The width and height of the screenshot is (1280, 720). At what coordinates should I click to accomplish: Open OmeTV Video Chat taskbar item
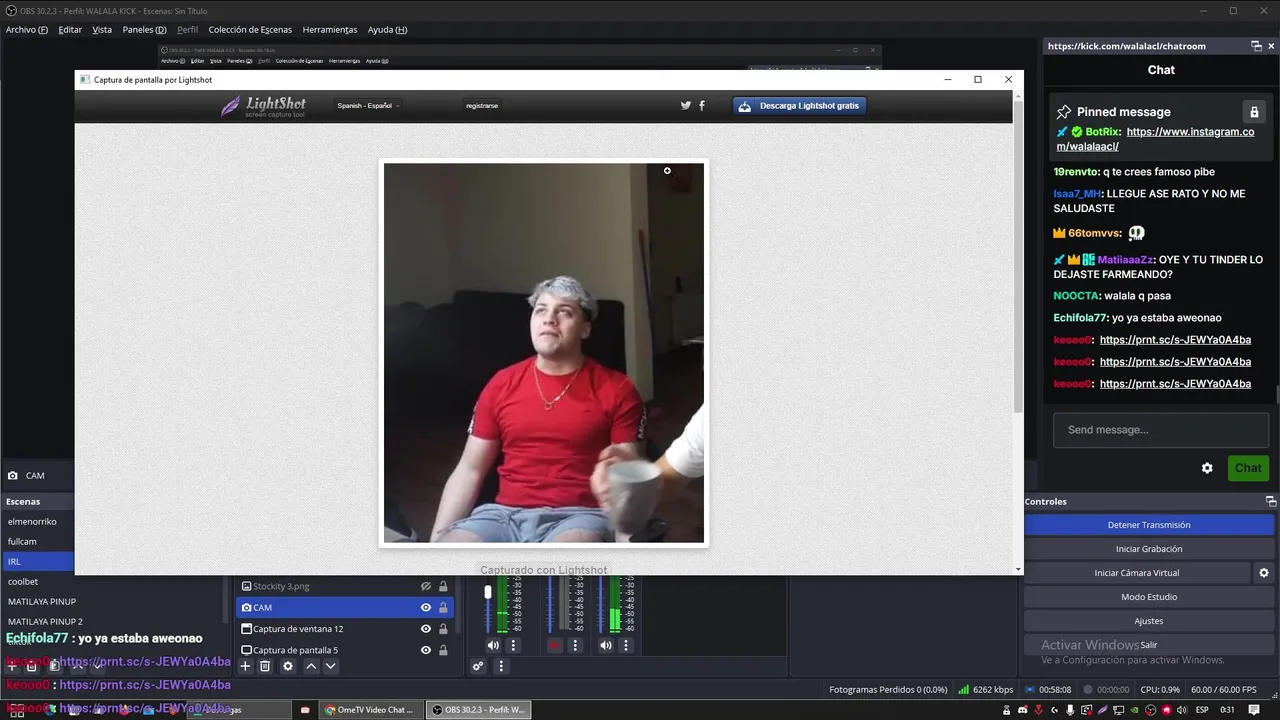click(369, 710)
